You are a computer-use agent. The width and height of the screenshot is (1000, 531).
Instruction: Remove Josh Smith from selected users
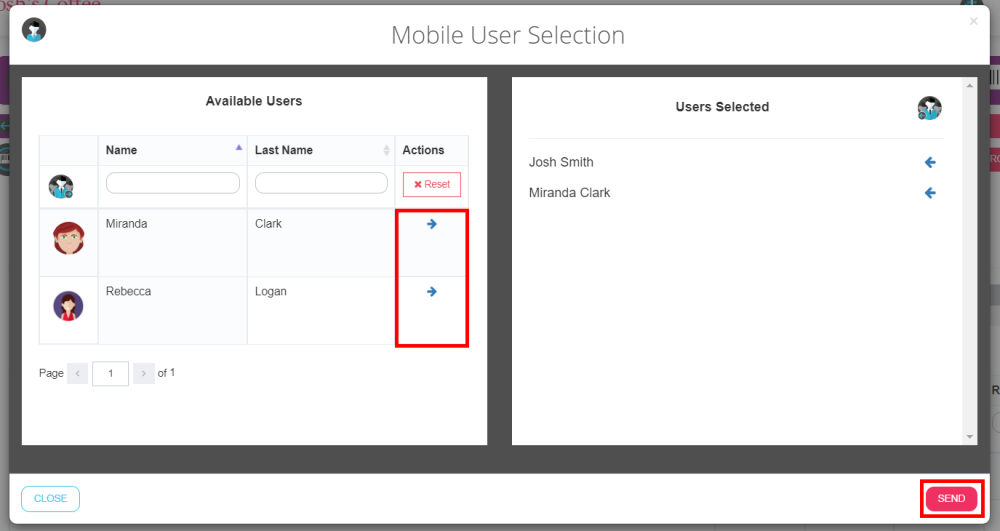point(930,162)
